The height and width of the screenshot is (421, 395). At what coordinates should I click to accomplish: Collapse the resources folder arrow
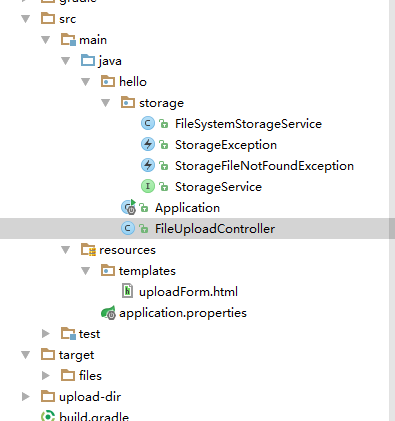[x=66, y=250]
